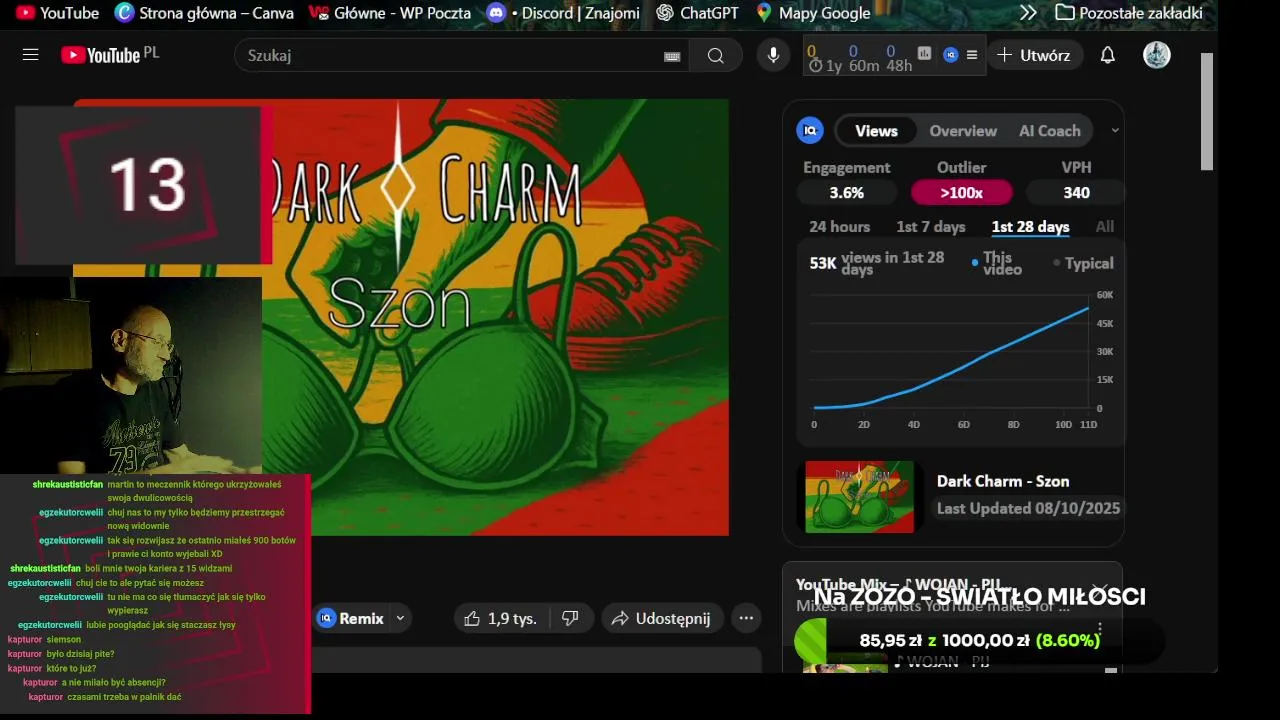
Task: Click the page vertical scrollbar
Action: (1207, 112)
